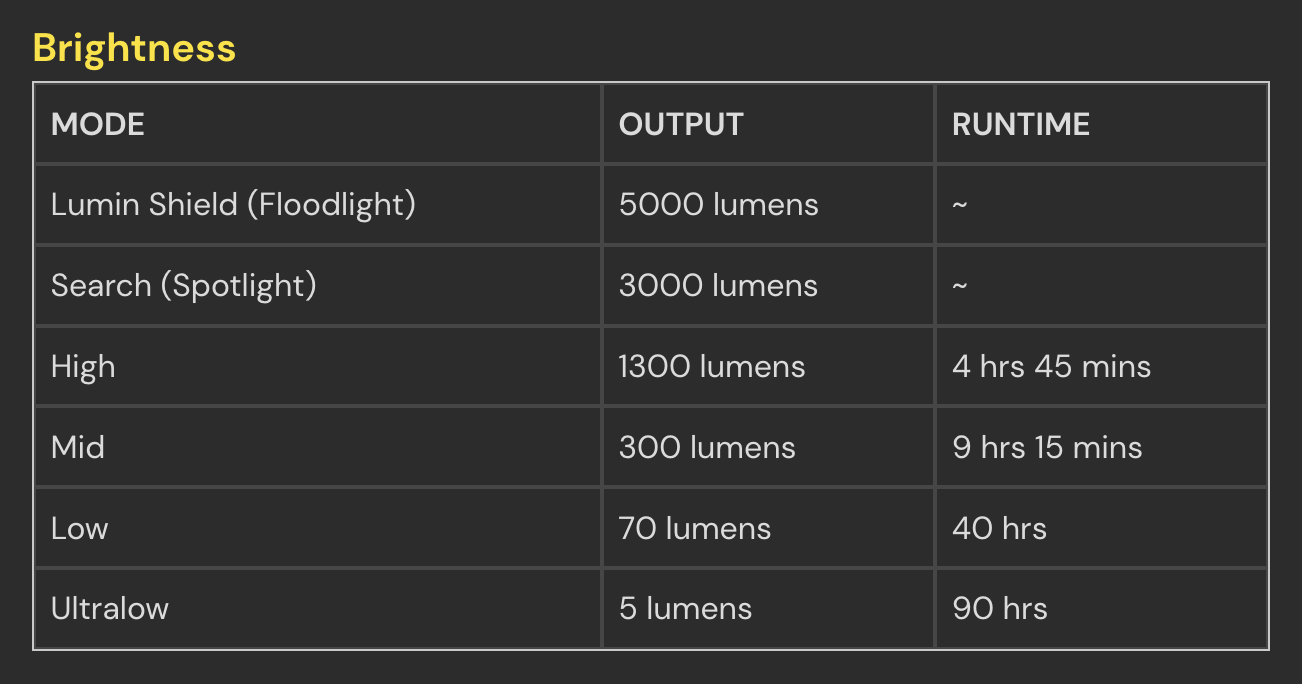
Task: Click the 1300 lumens value
Action: [x=712, y=367]
